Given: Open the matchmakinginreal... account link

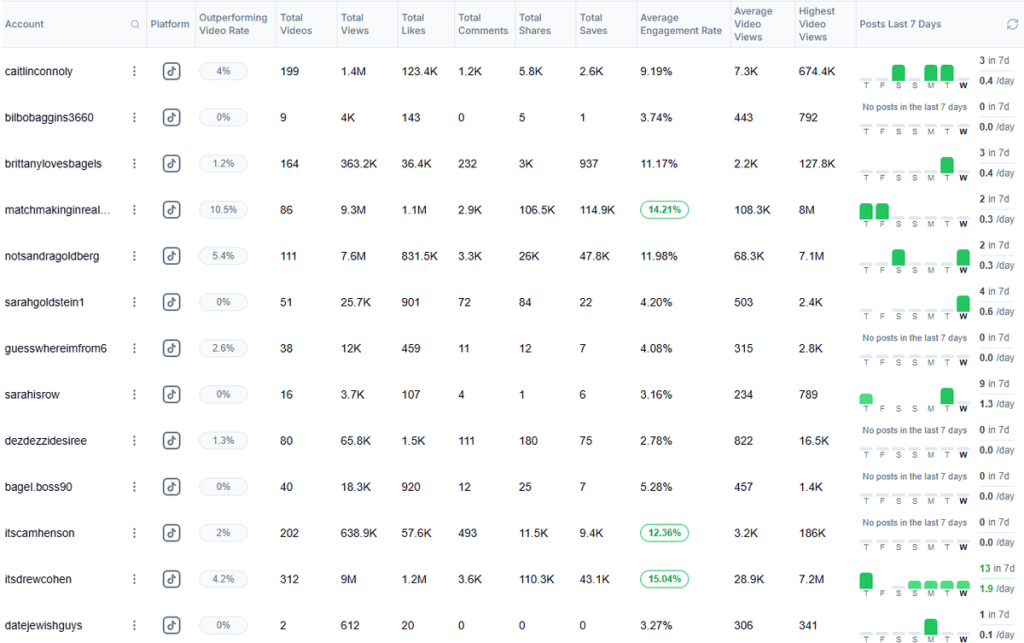Looking at the screenshot, I should click(58, 210).
